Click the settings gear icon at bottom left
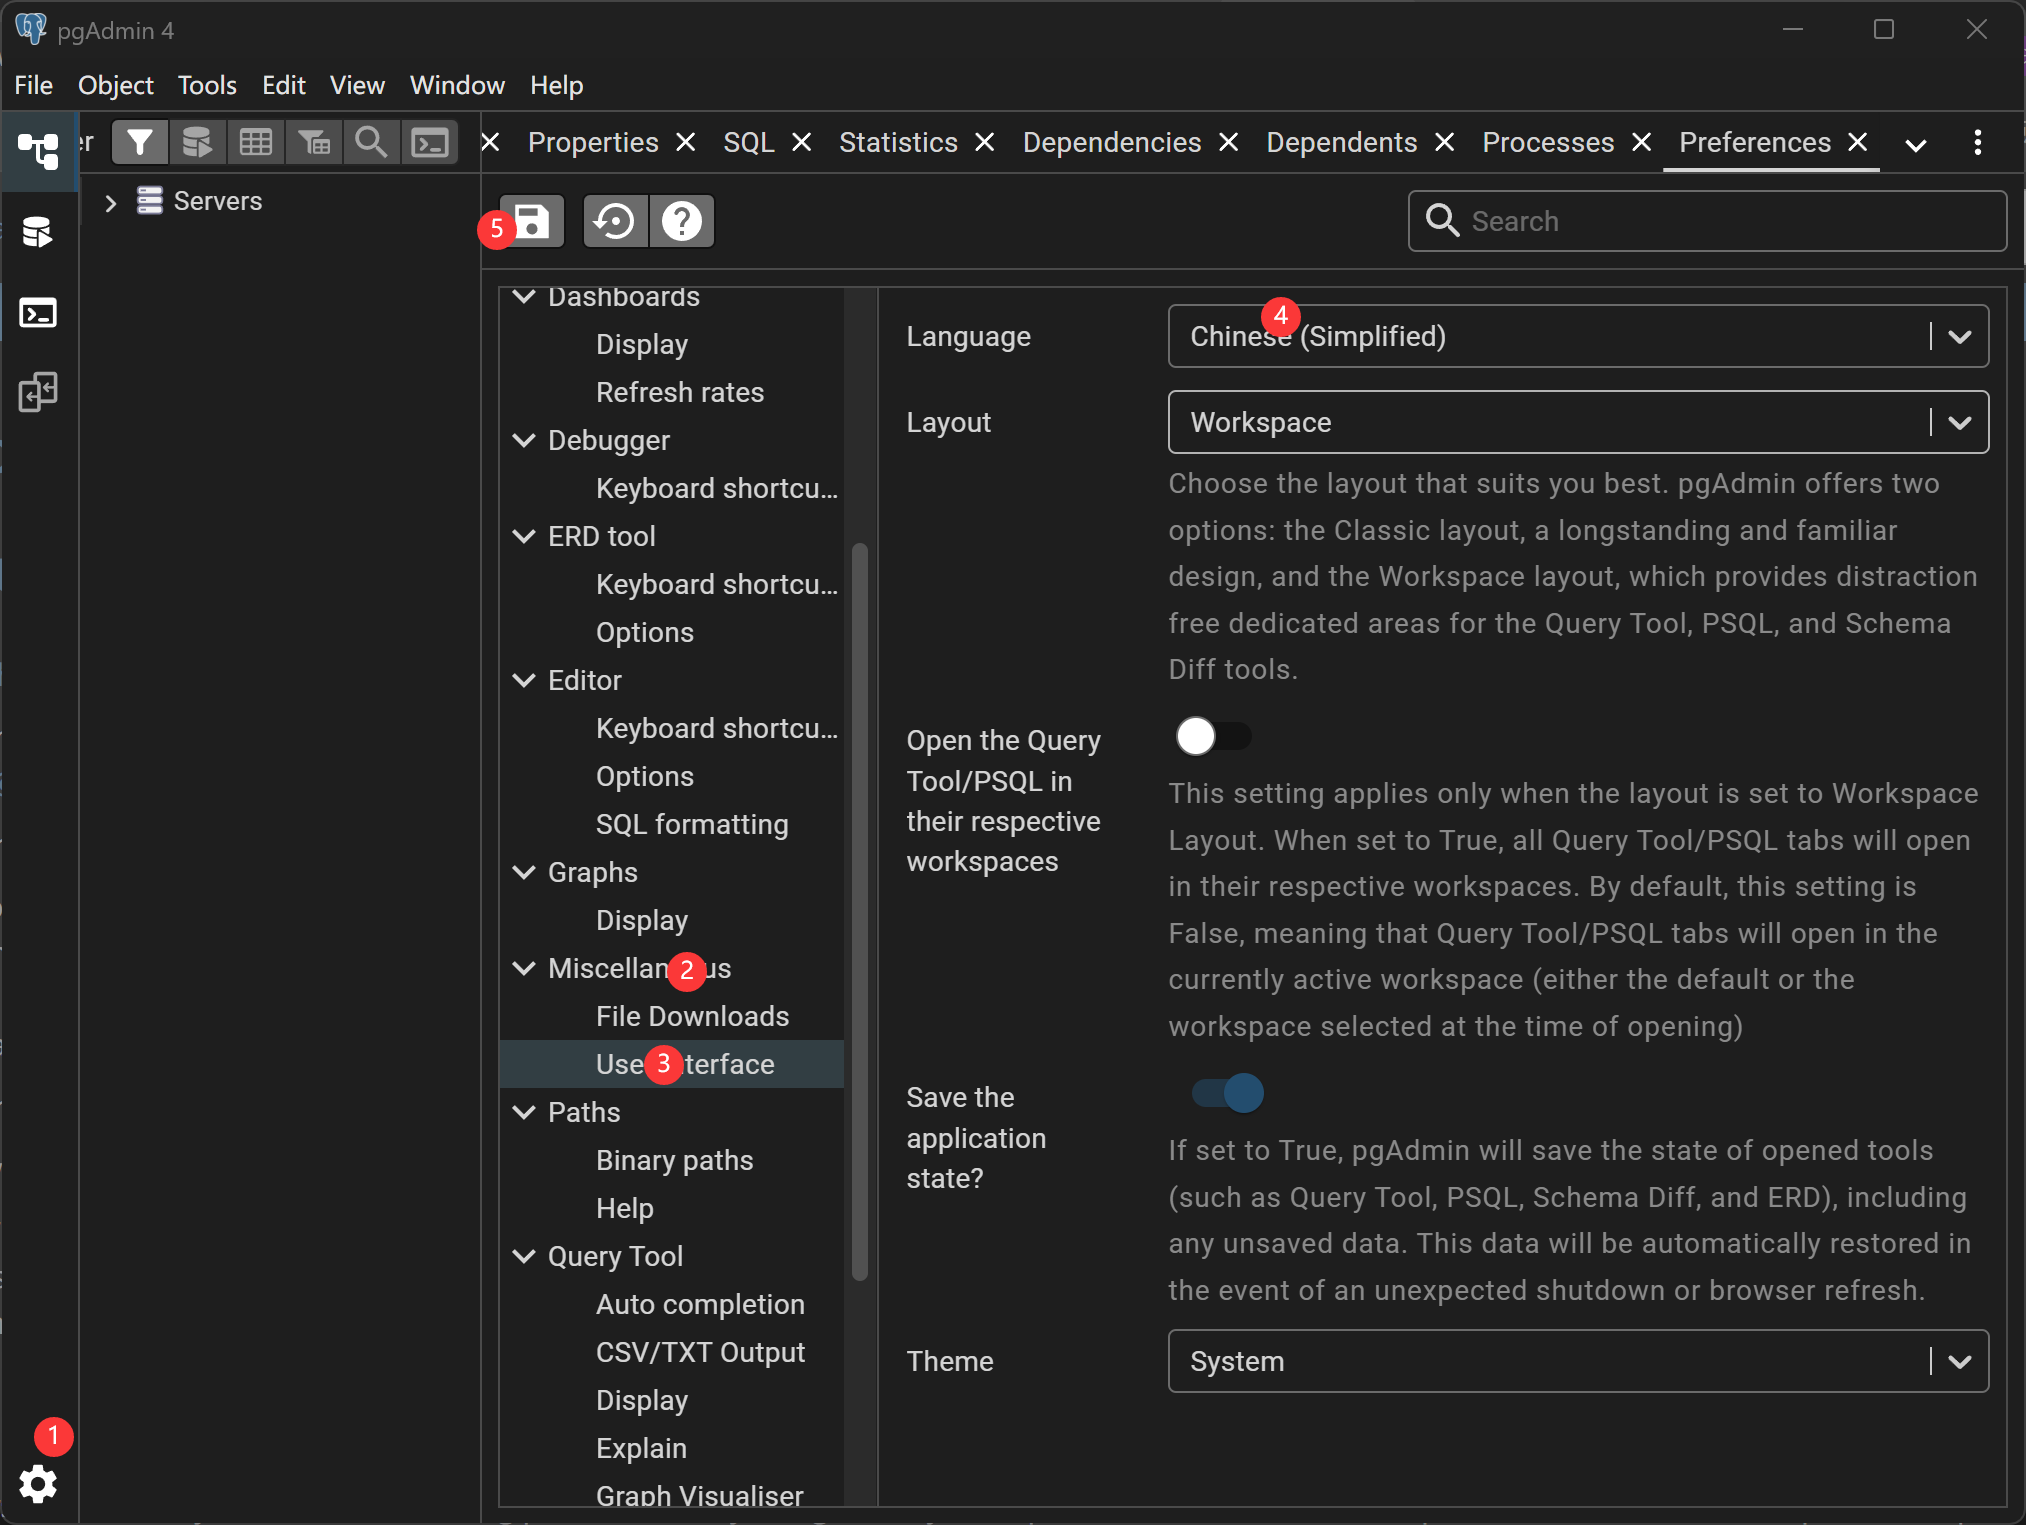 (x=38, y=1484)
